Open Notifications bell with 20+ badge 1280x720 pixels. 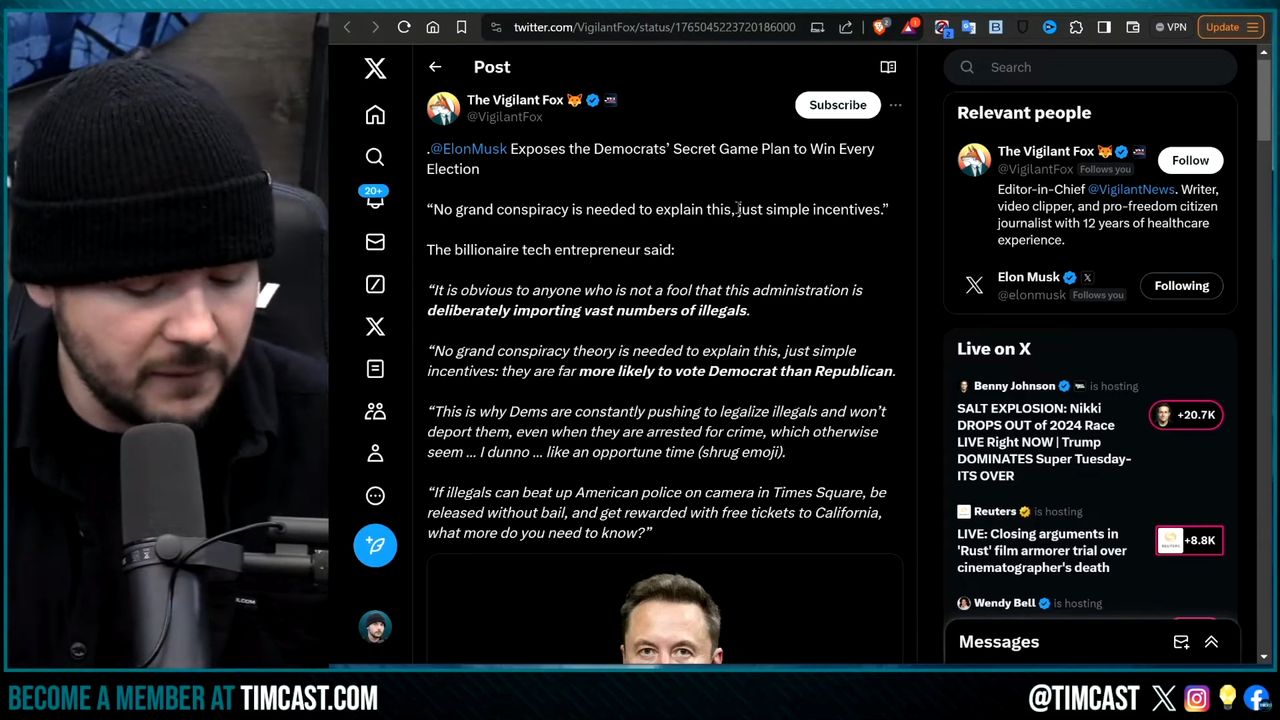tap(375, 199)
